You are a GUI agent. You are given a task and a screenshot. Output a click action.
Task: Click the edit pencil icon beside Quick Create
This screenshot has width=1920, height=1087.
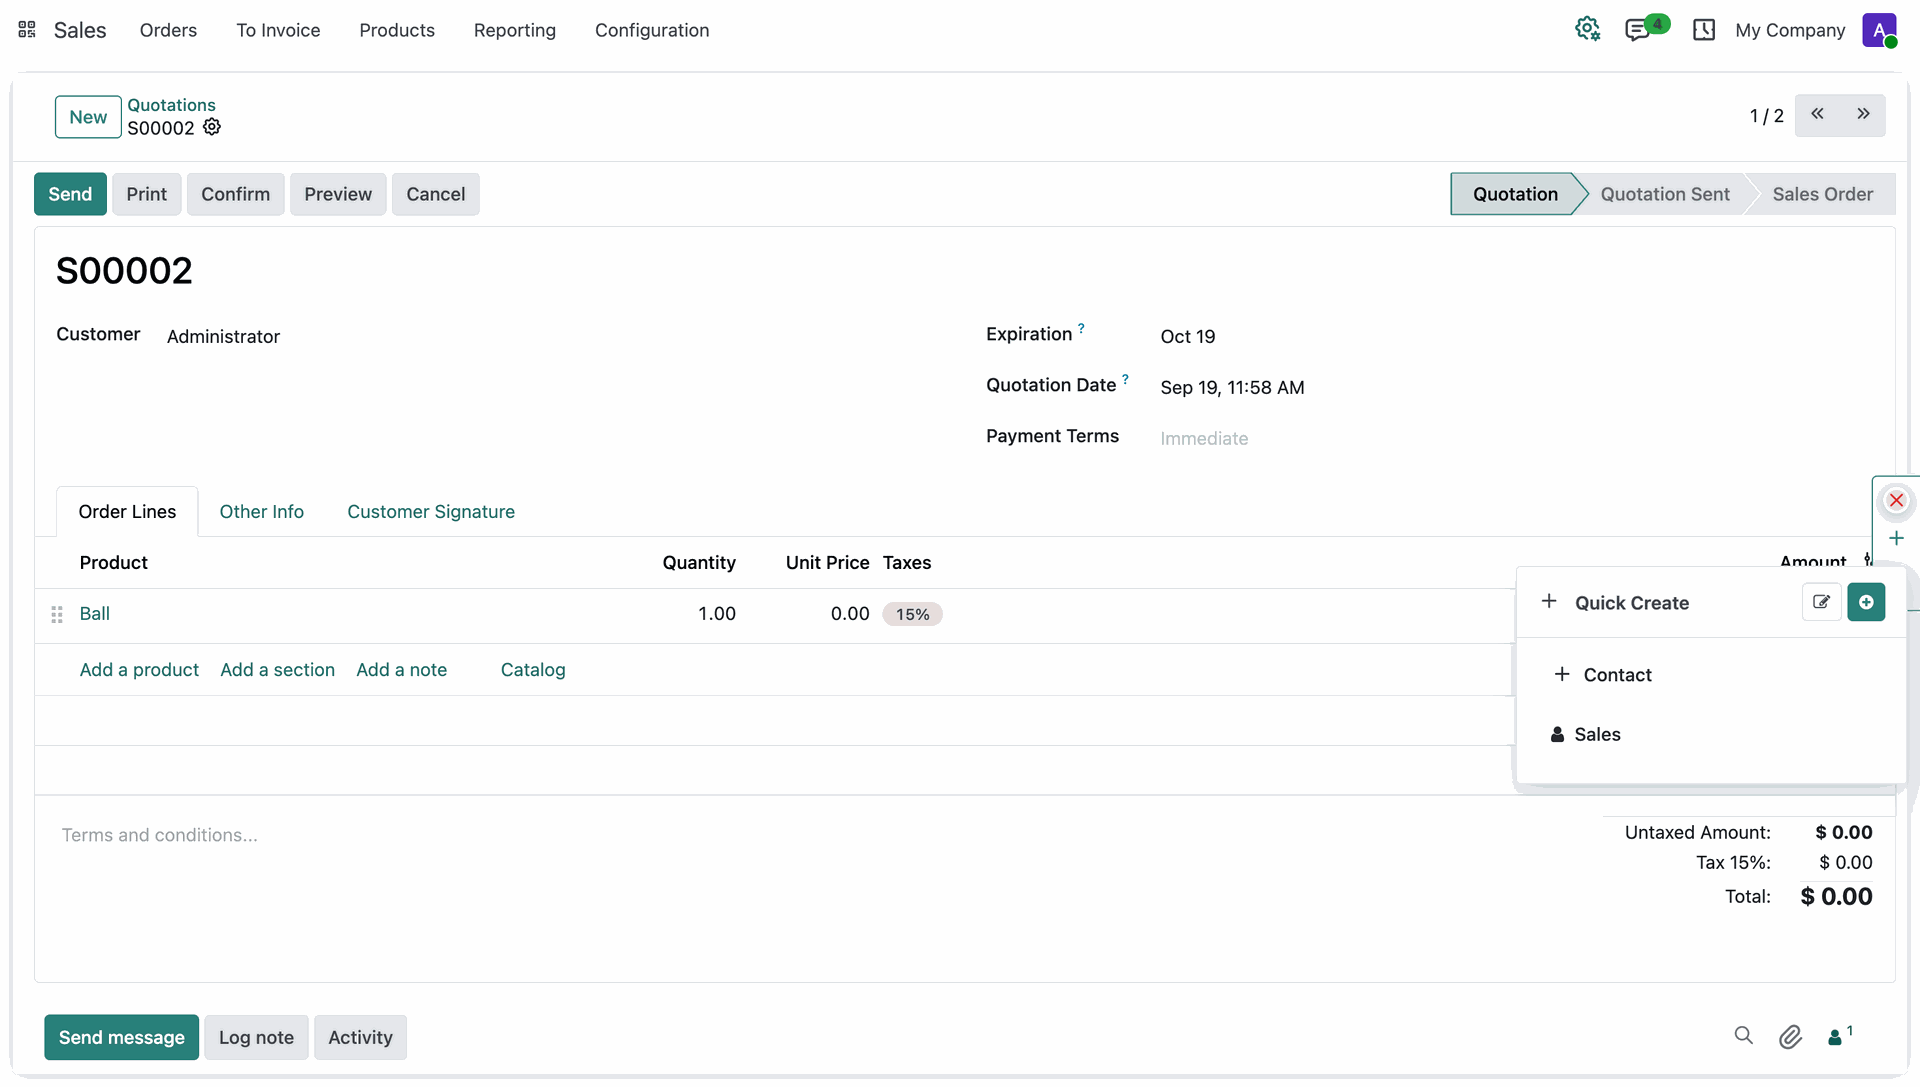tap(1821, 602)
